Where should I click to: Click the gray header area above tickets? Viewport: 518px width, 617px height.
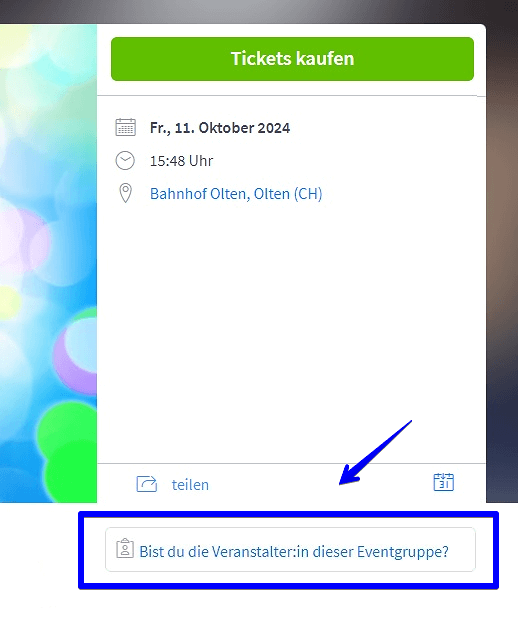(259, 12)
